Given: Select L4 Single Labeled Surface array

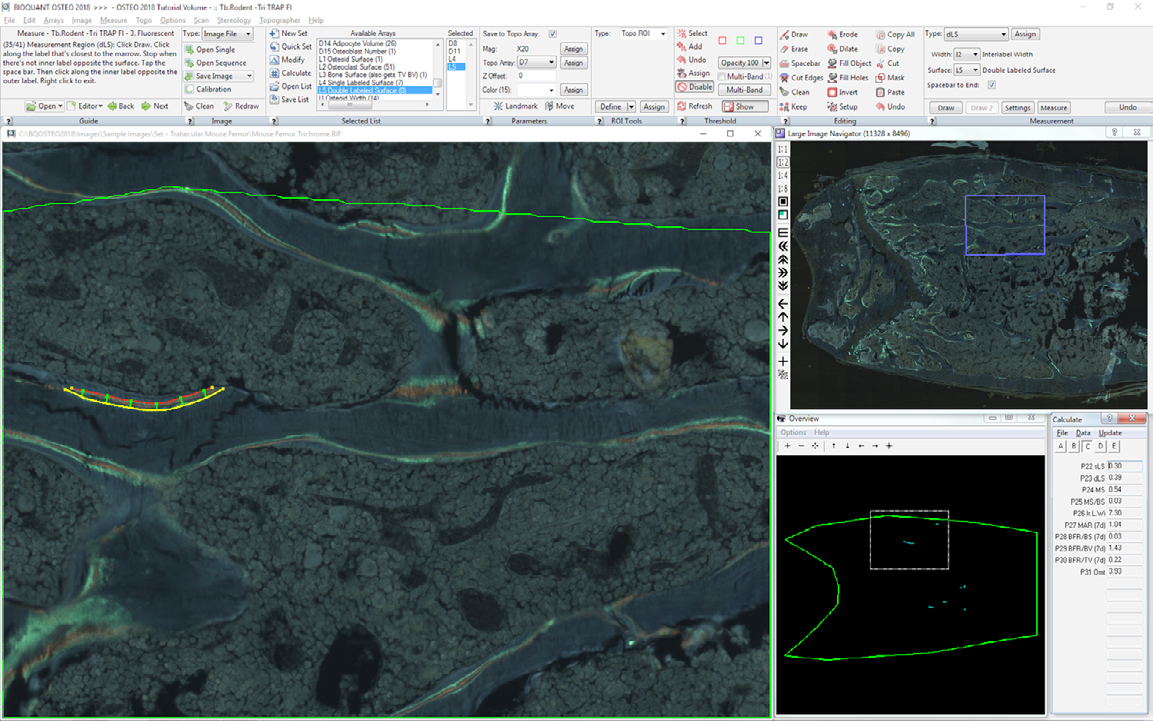Looking at the screenshot, I should [x=360, y=83].
